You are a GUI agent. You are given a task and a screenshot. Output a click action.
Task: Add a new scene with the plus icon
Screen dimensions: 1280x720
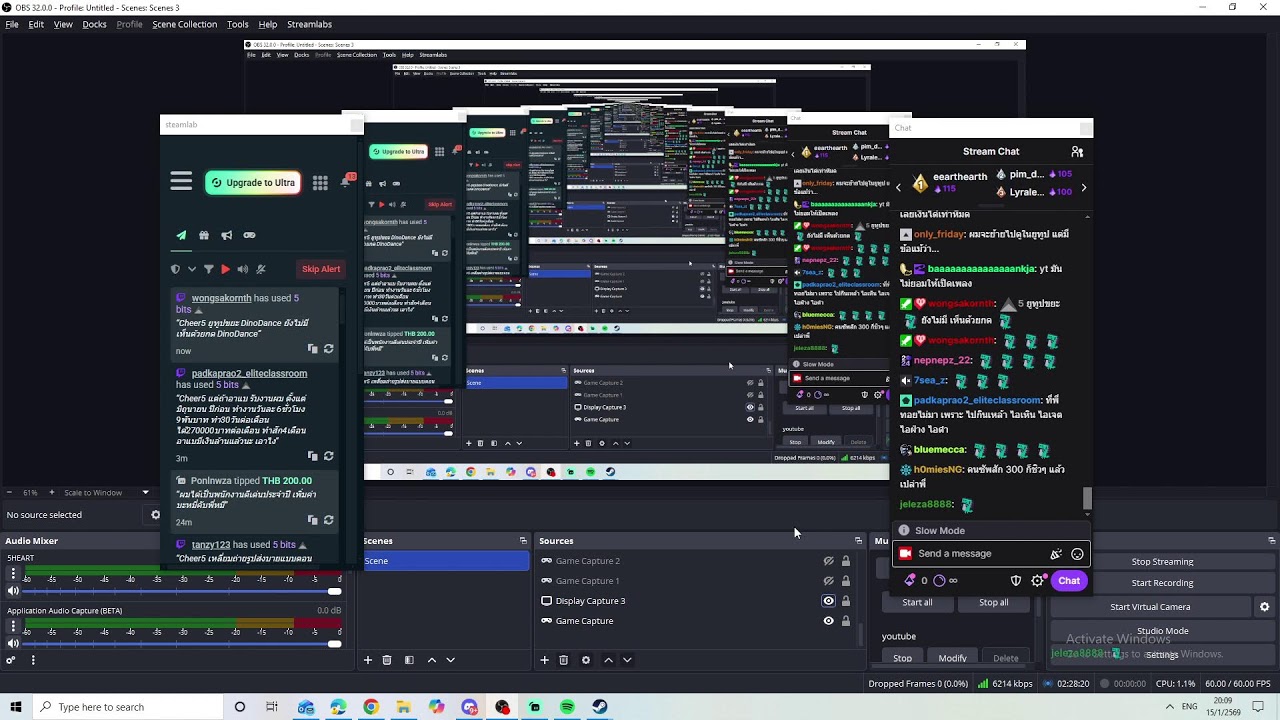point(368,660)
